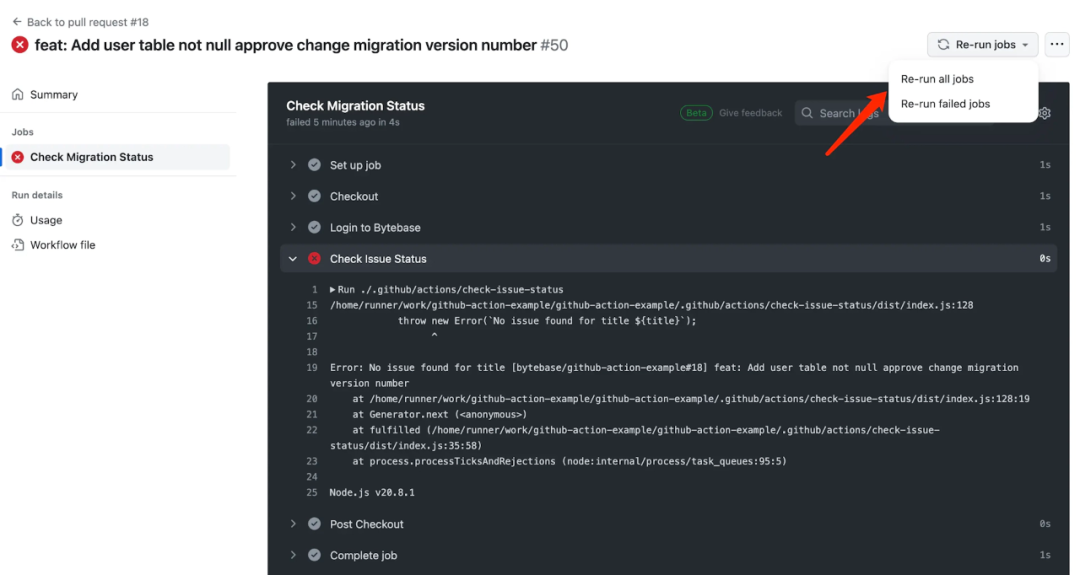This screenshot has height=575, width=1080.
Task: Expand the Set up job step
Action: 293,165
